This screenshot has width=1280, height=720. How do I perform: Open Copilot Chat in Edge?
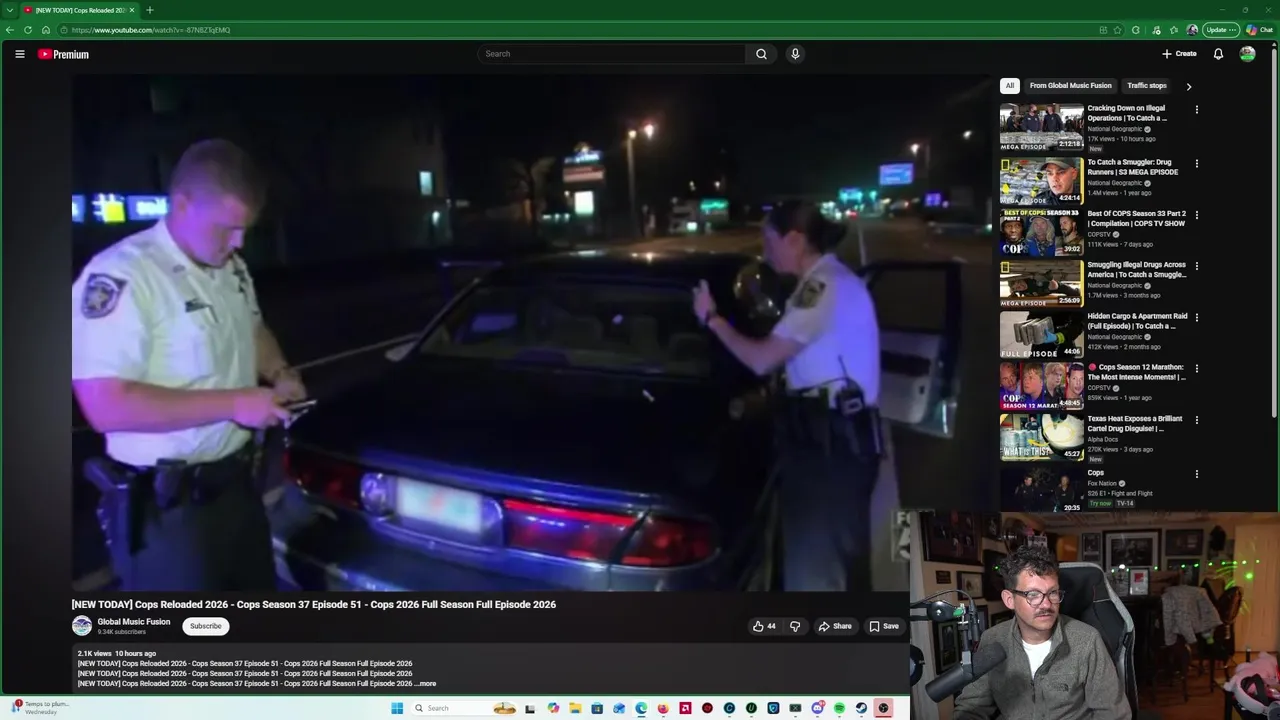[1260, 30]
